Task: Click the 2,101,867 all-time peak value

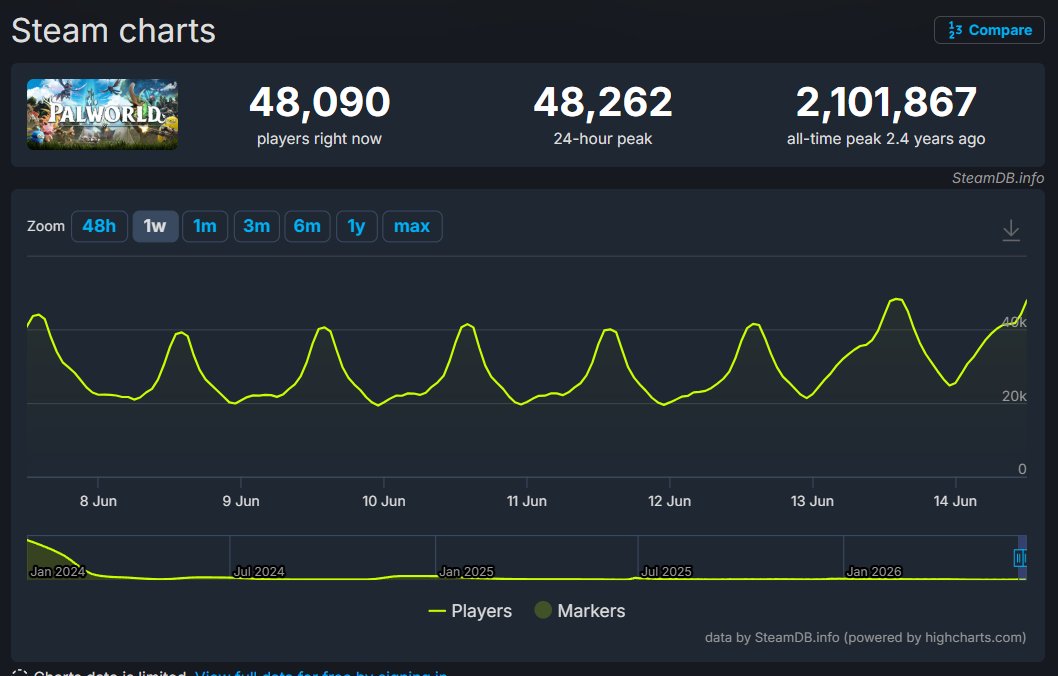Action: click(x=886, y=102)
